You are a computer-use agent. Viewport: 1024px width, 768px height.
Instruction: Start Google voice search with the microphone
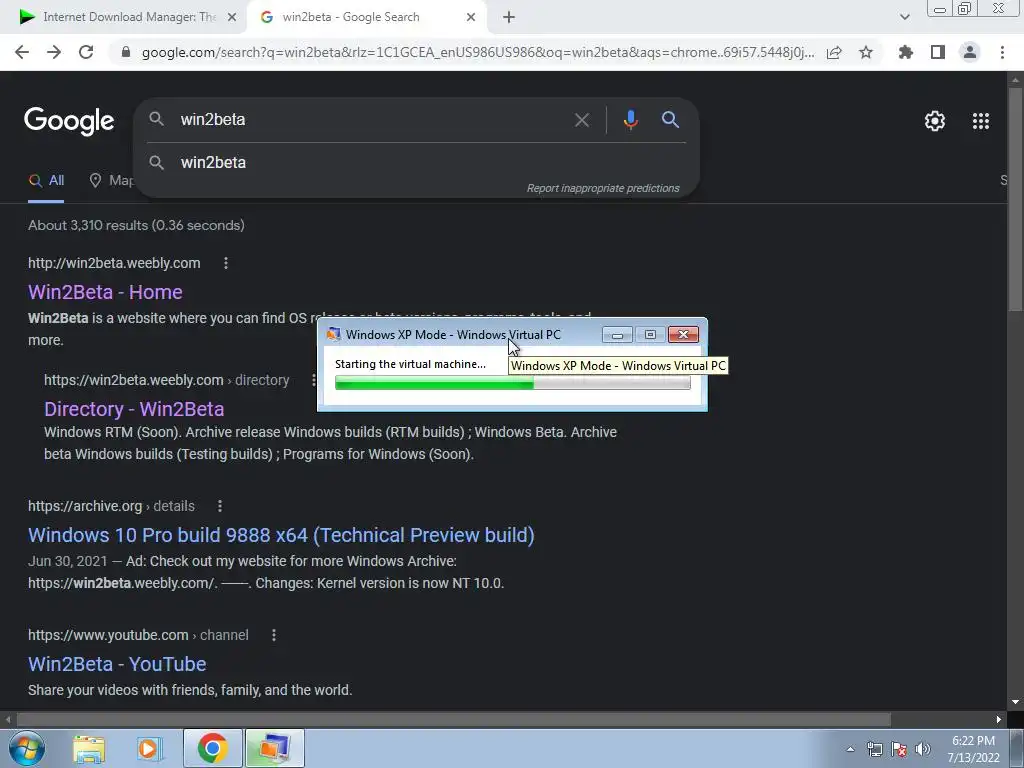point(630,120)
